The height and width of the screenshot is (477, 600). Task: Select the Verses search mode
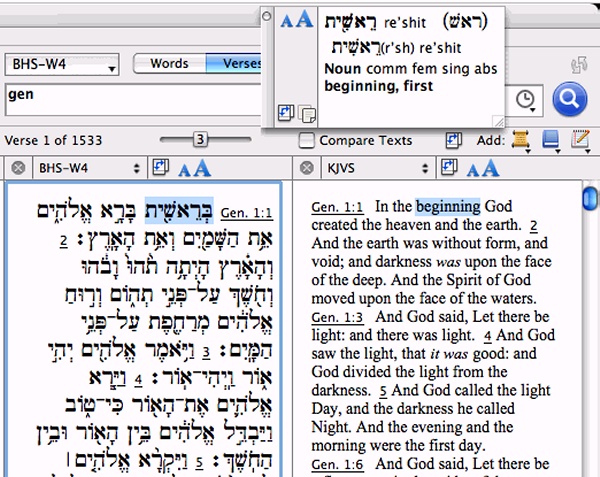(x=235, y=63)
